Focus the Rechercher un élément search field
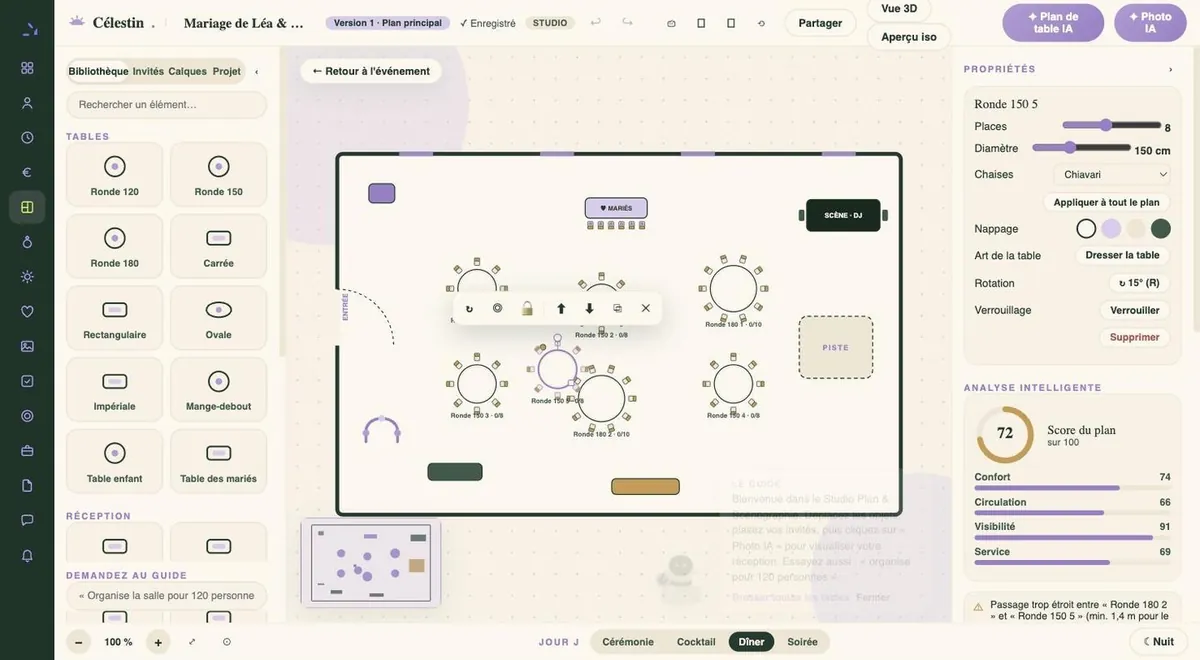Image resolution: width=1200 pixels, height=660 pixels. (x=166, y=104)
